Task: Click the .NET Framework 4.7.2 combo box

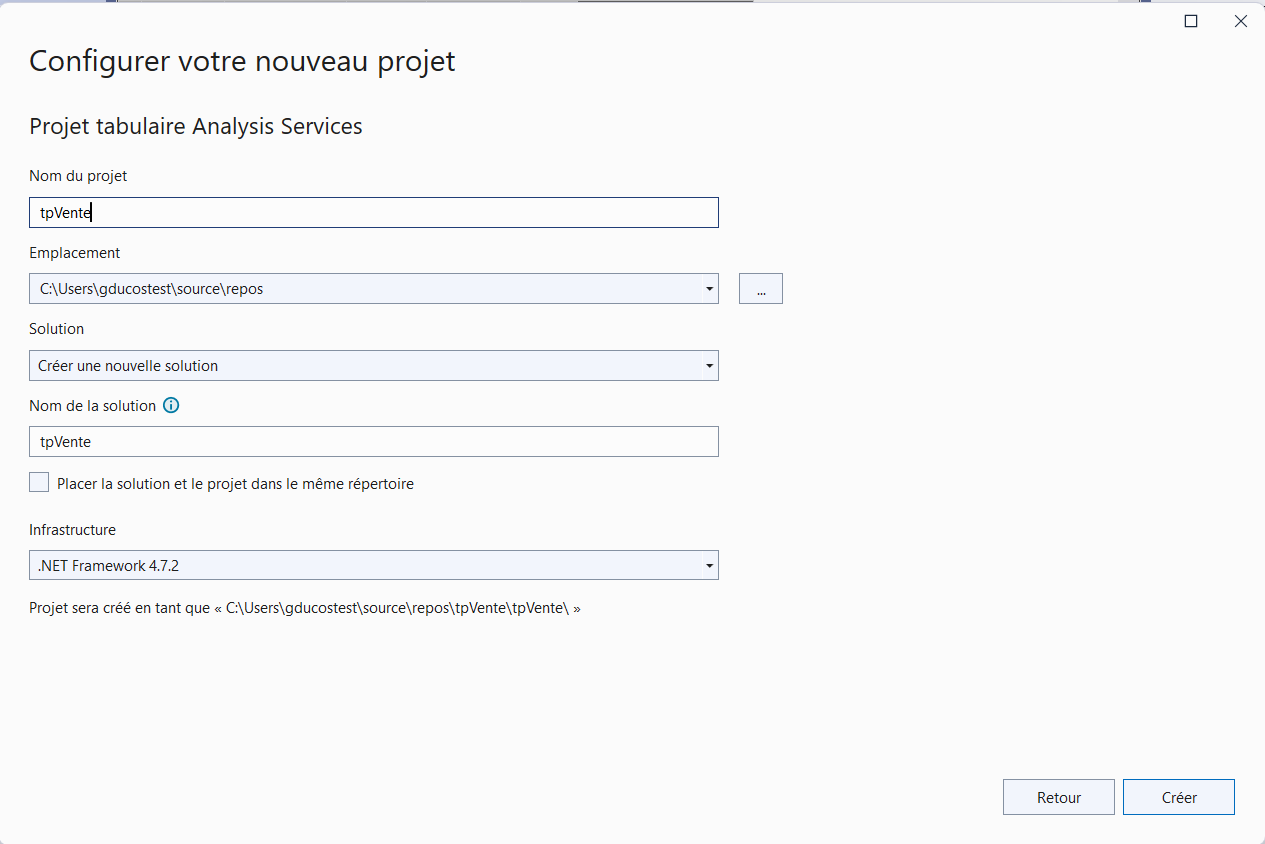Action: point(374,566)
